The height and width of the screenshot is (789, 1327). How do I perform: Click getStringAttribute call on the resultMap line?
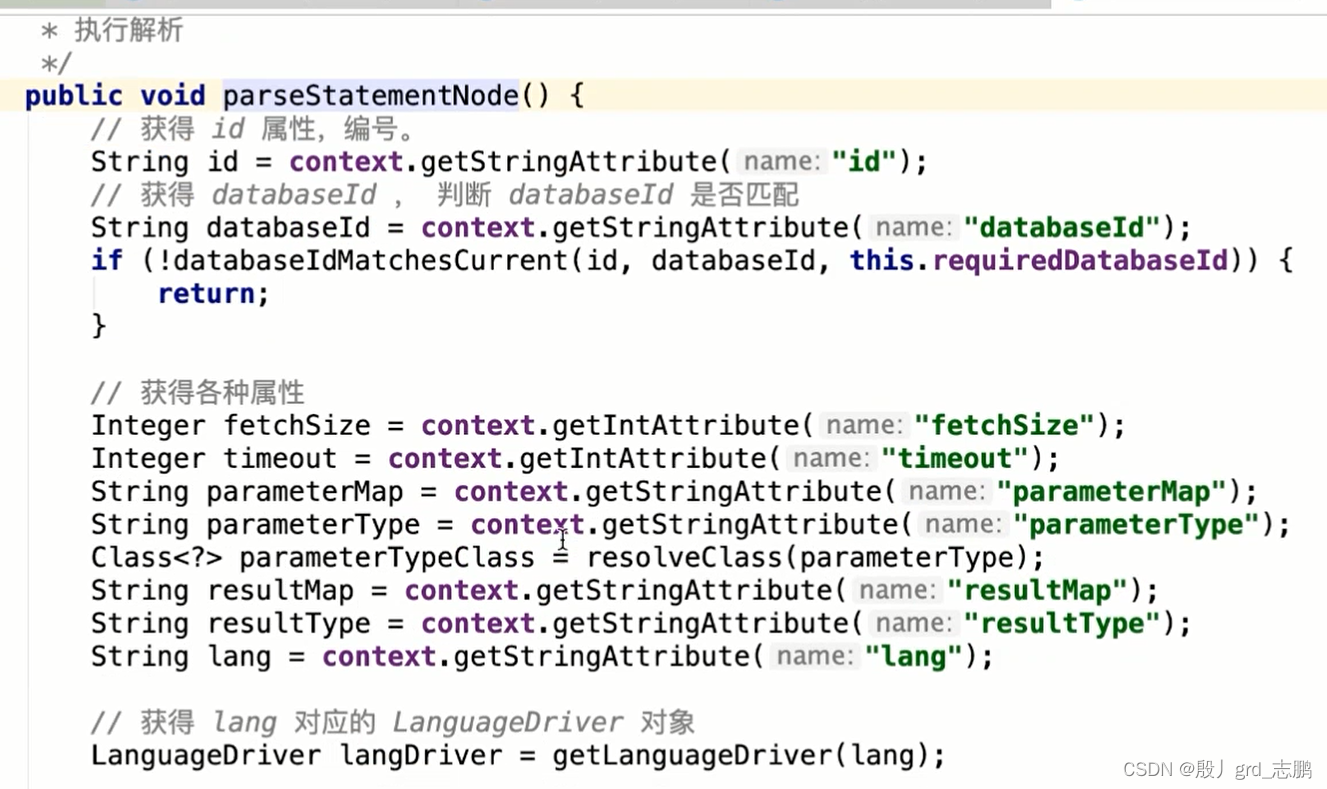[683, 590]
